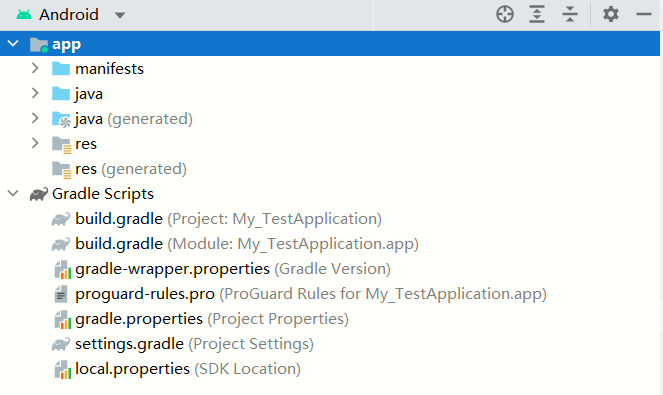
Task: Click the settings.gradle elephant icon
Action: coord(61,344)
